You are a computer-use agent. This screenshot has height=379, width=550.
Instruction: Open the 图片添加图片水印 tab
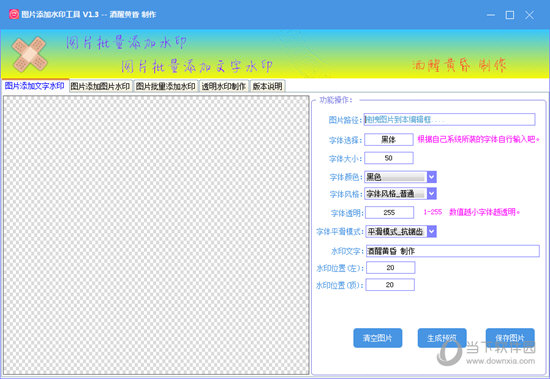(x=100, y=86)
